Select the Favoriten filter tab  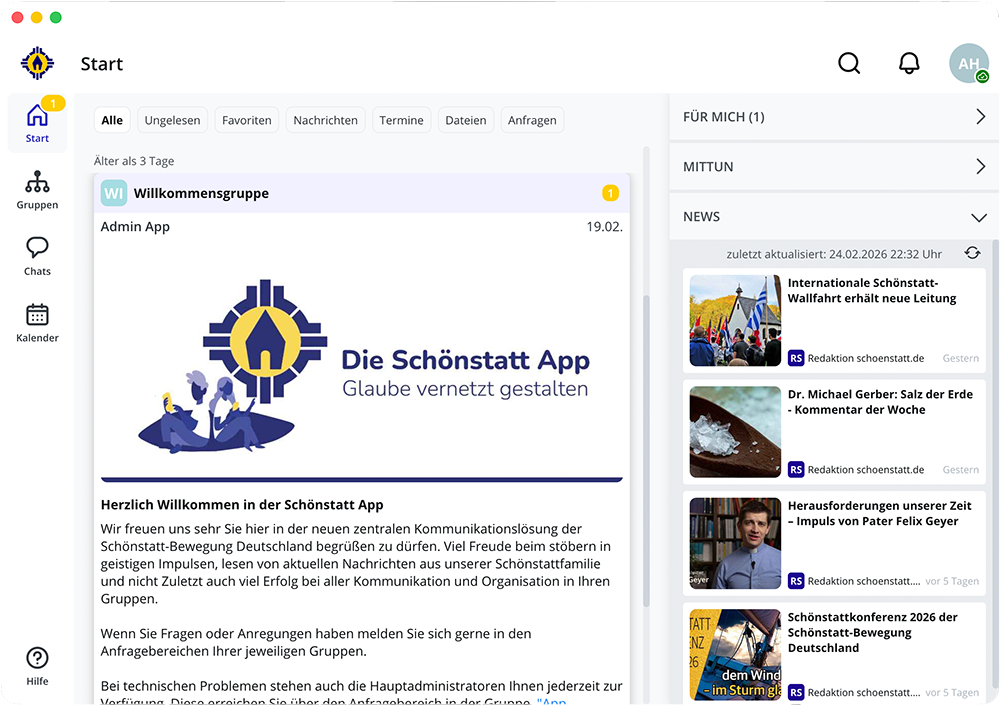(247, 120)
